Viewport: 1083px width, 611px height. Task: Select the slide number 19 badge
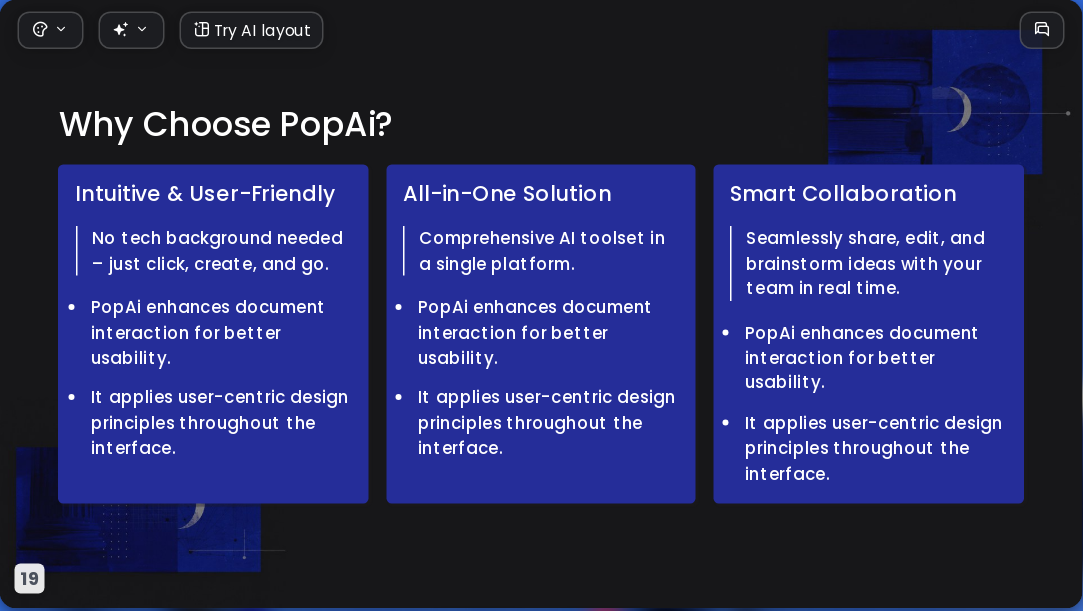coord(30,579)
